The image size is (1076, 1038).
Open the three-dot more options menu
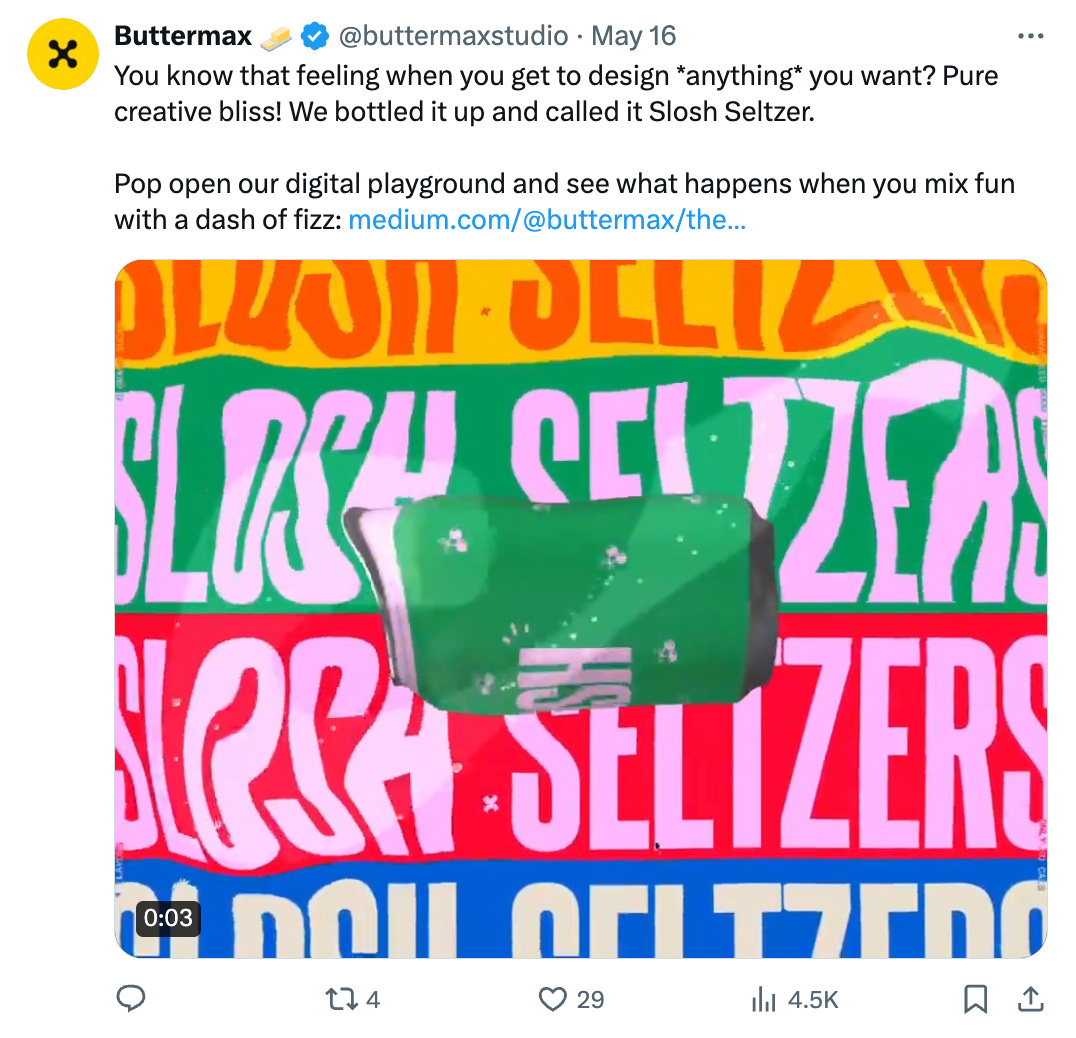[1031, 36]
